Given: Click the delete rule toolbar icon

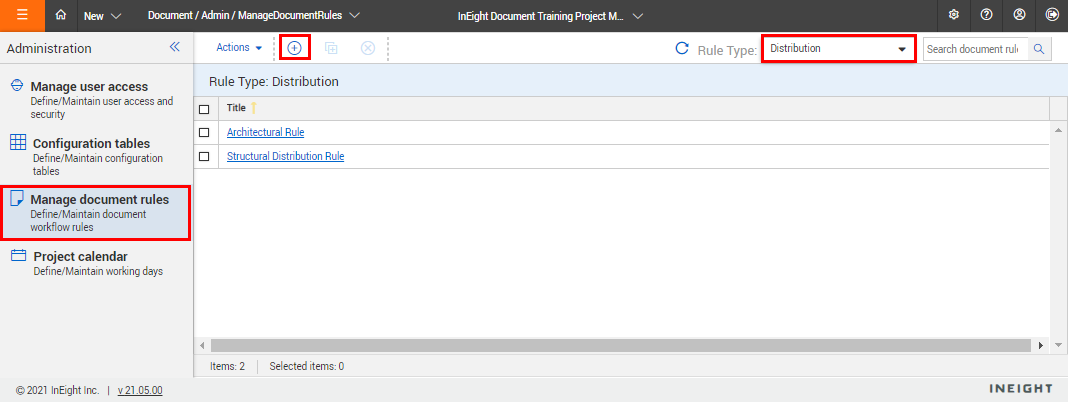Looking at the screenshot, I should pos(368,48).
